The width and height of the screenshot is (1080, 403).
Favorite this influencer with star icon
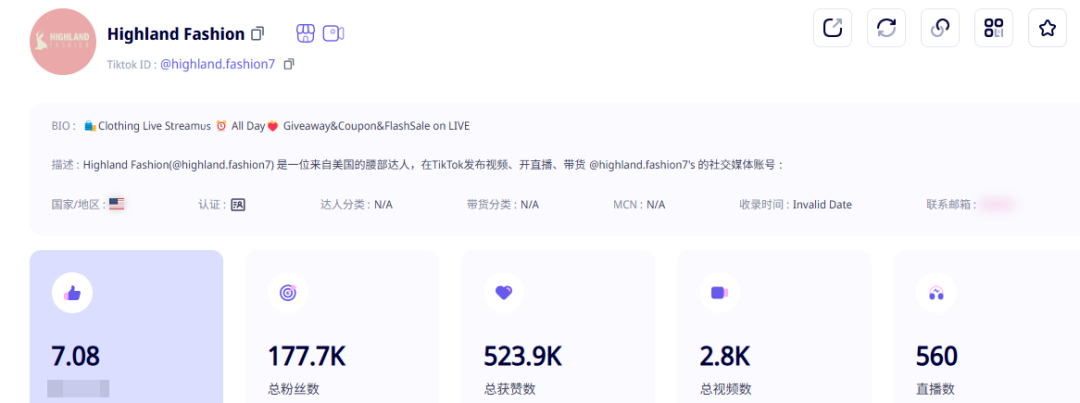pyautogui.click(x=1048, y=28)
